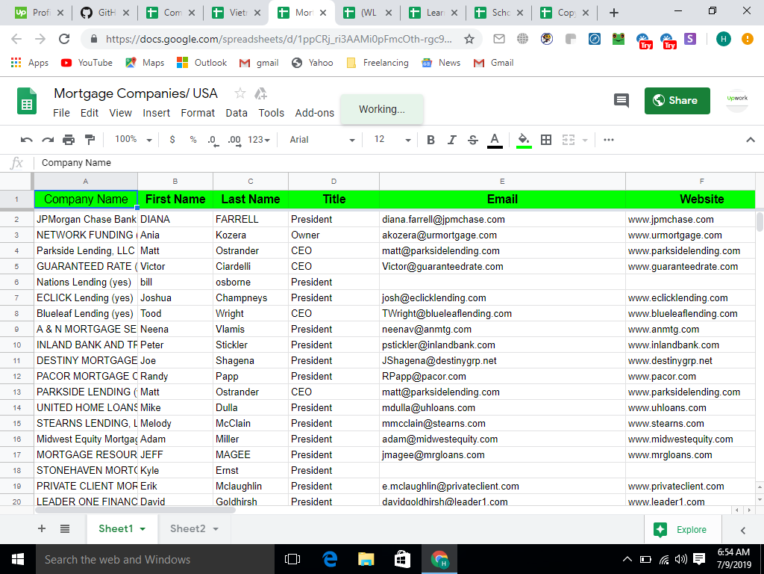Select cell diana.farrell@jpmchase.com
The width and height of the screenshot is (764, 574).
click(x=502, y=219)
